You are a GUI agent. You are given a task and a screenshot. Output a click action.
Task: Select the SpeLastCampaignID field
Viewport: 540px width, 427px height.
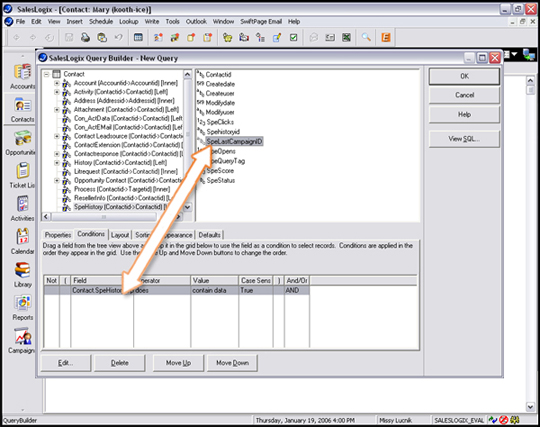pos(234,141)
